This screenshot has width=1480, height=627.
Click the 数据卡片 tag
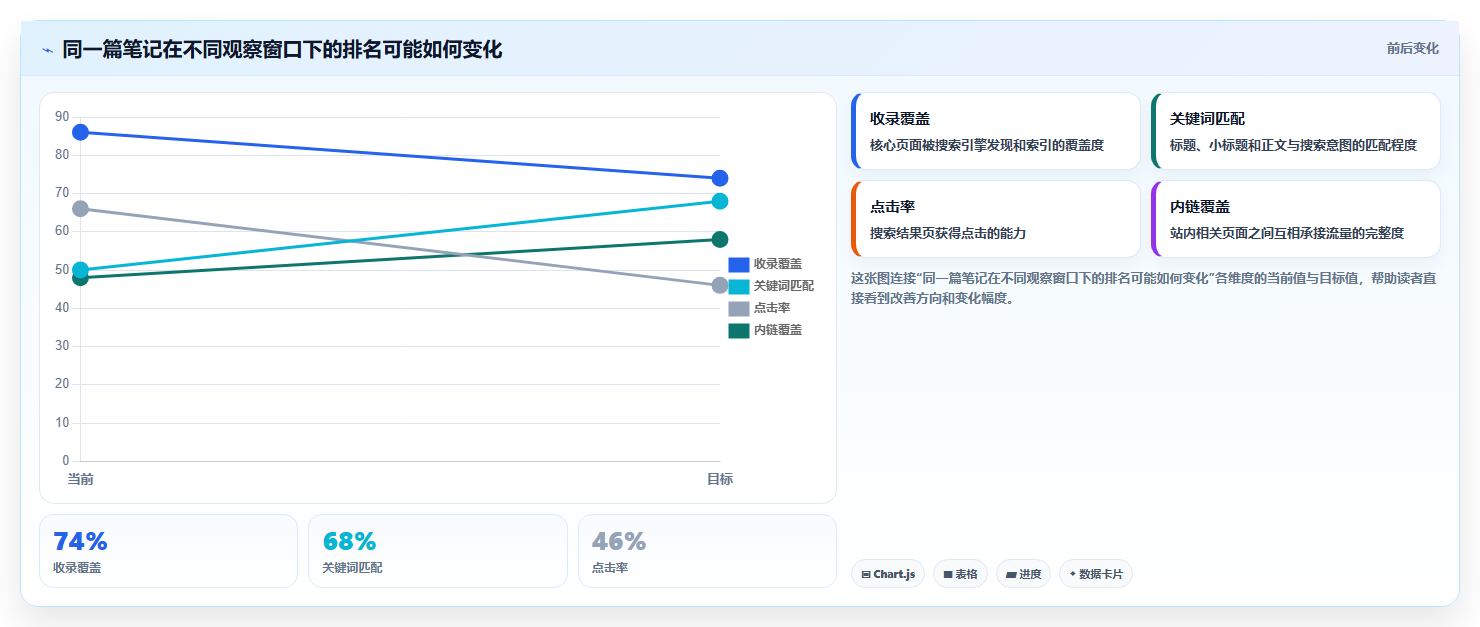1096,574
